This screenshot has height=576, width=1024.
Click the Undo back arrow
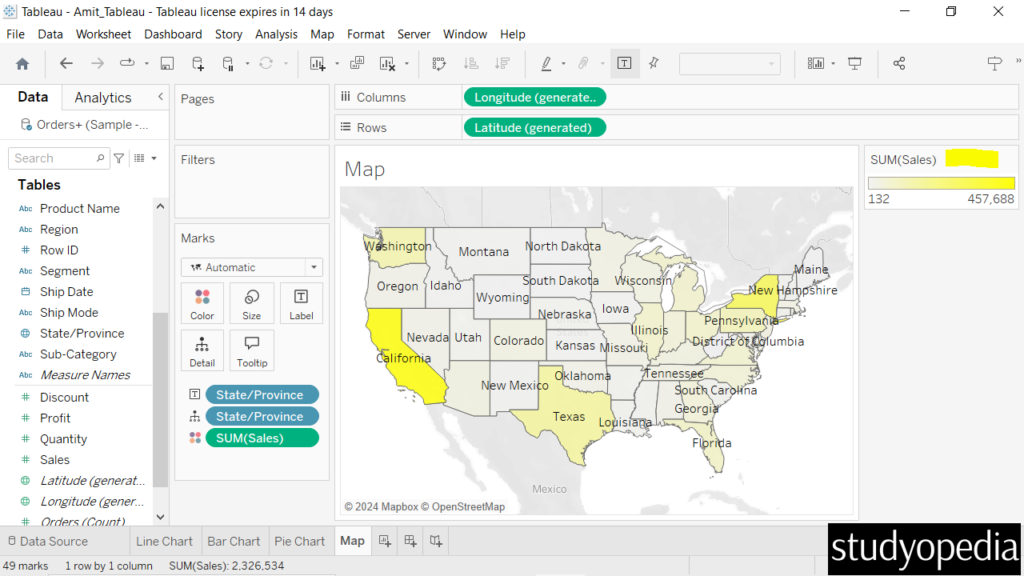pos(66,63)
